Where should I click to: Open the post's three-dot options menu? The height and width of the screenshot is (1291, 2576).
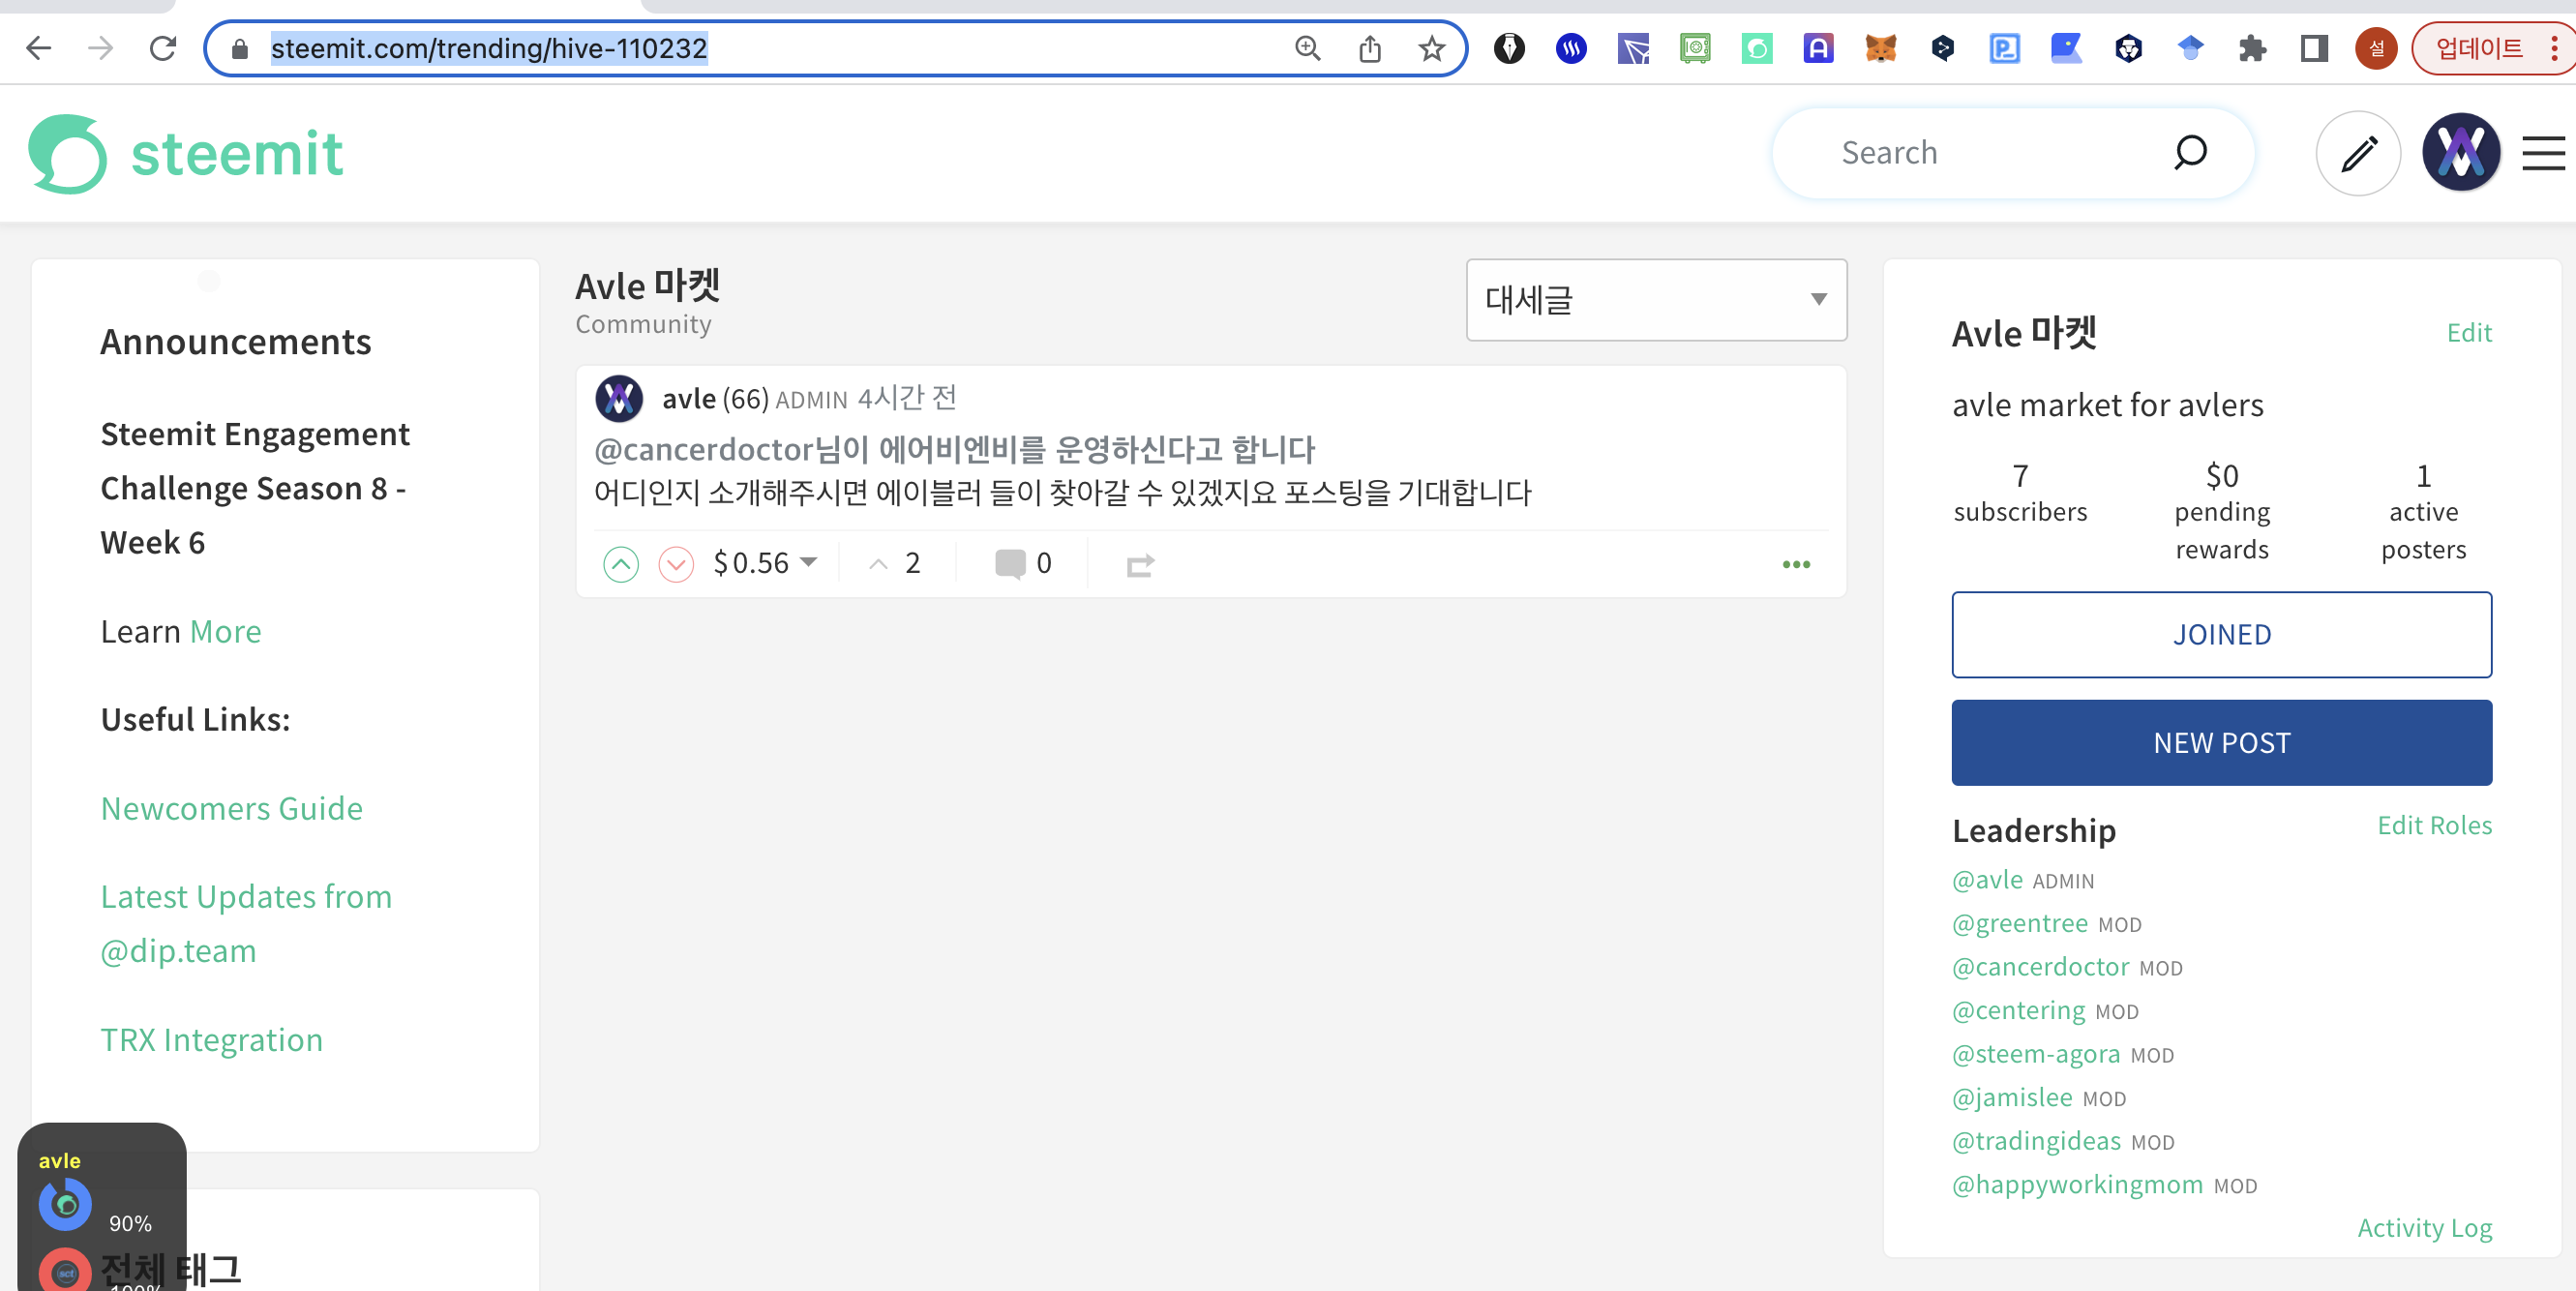[x=1795, y=564]
